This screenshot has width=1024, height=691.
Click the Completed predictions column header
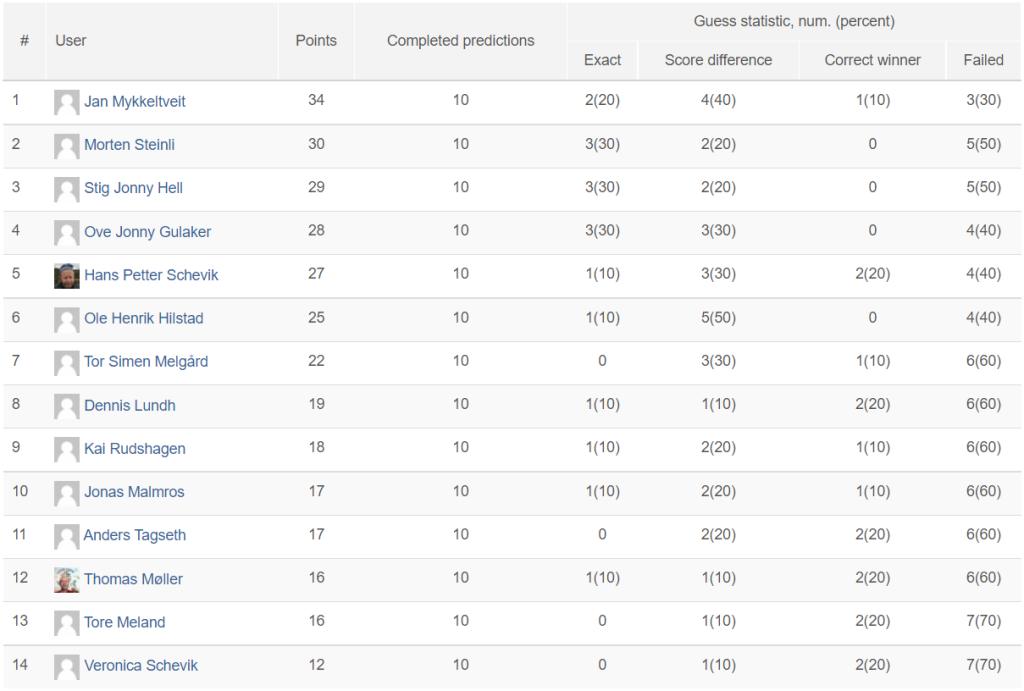pos(460,41)
